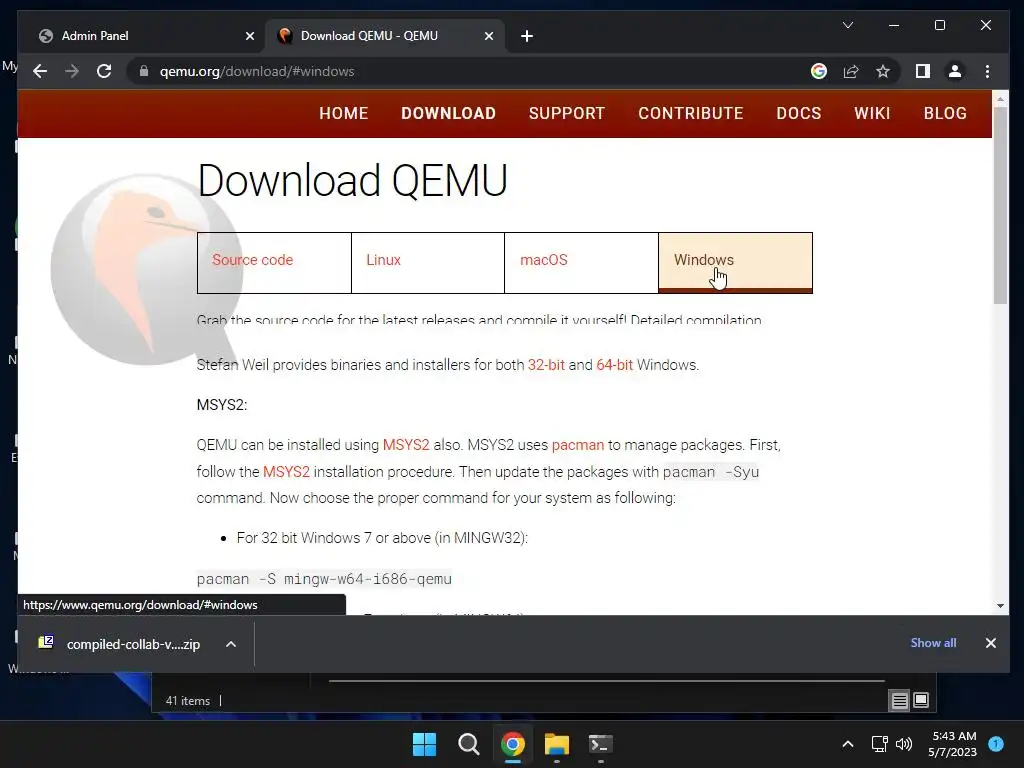This screenshot has width=1024, height=768.
Task: Expand options for downloaded zip file
Action: click(x=231, y=644)
